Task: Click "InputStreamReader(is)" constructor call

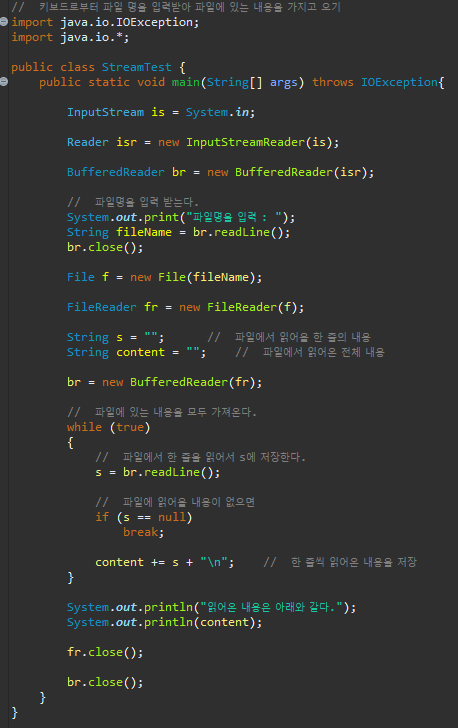Action: 259,142
